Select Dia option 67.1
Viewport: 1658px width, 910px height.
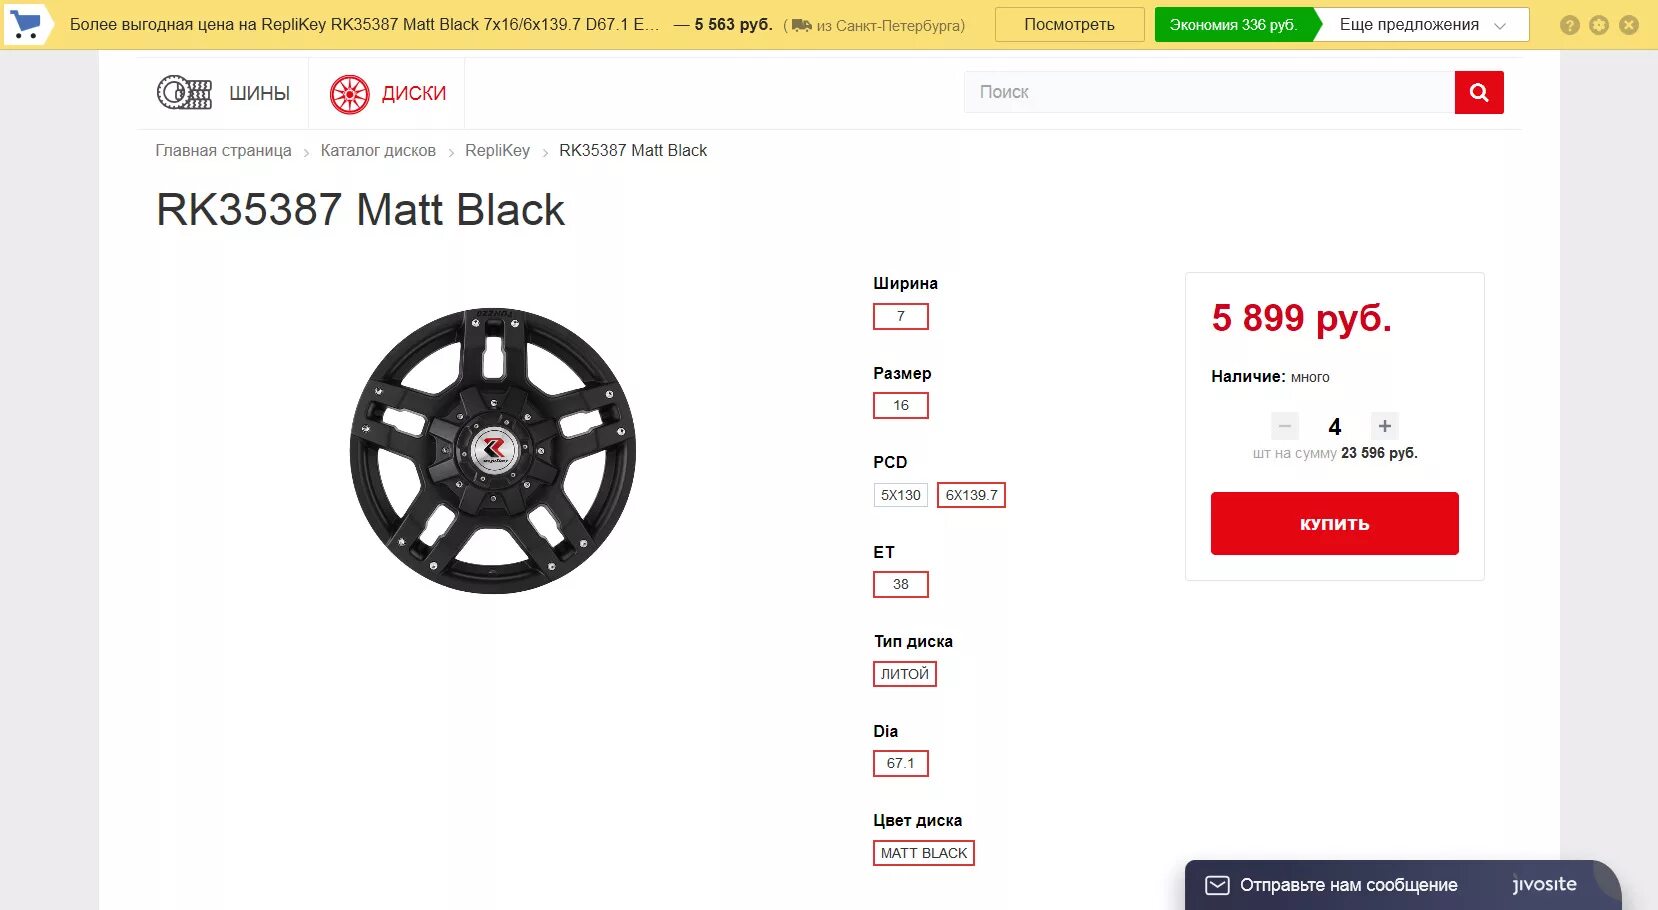click(x=901, y=763)
